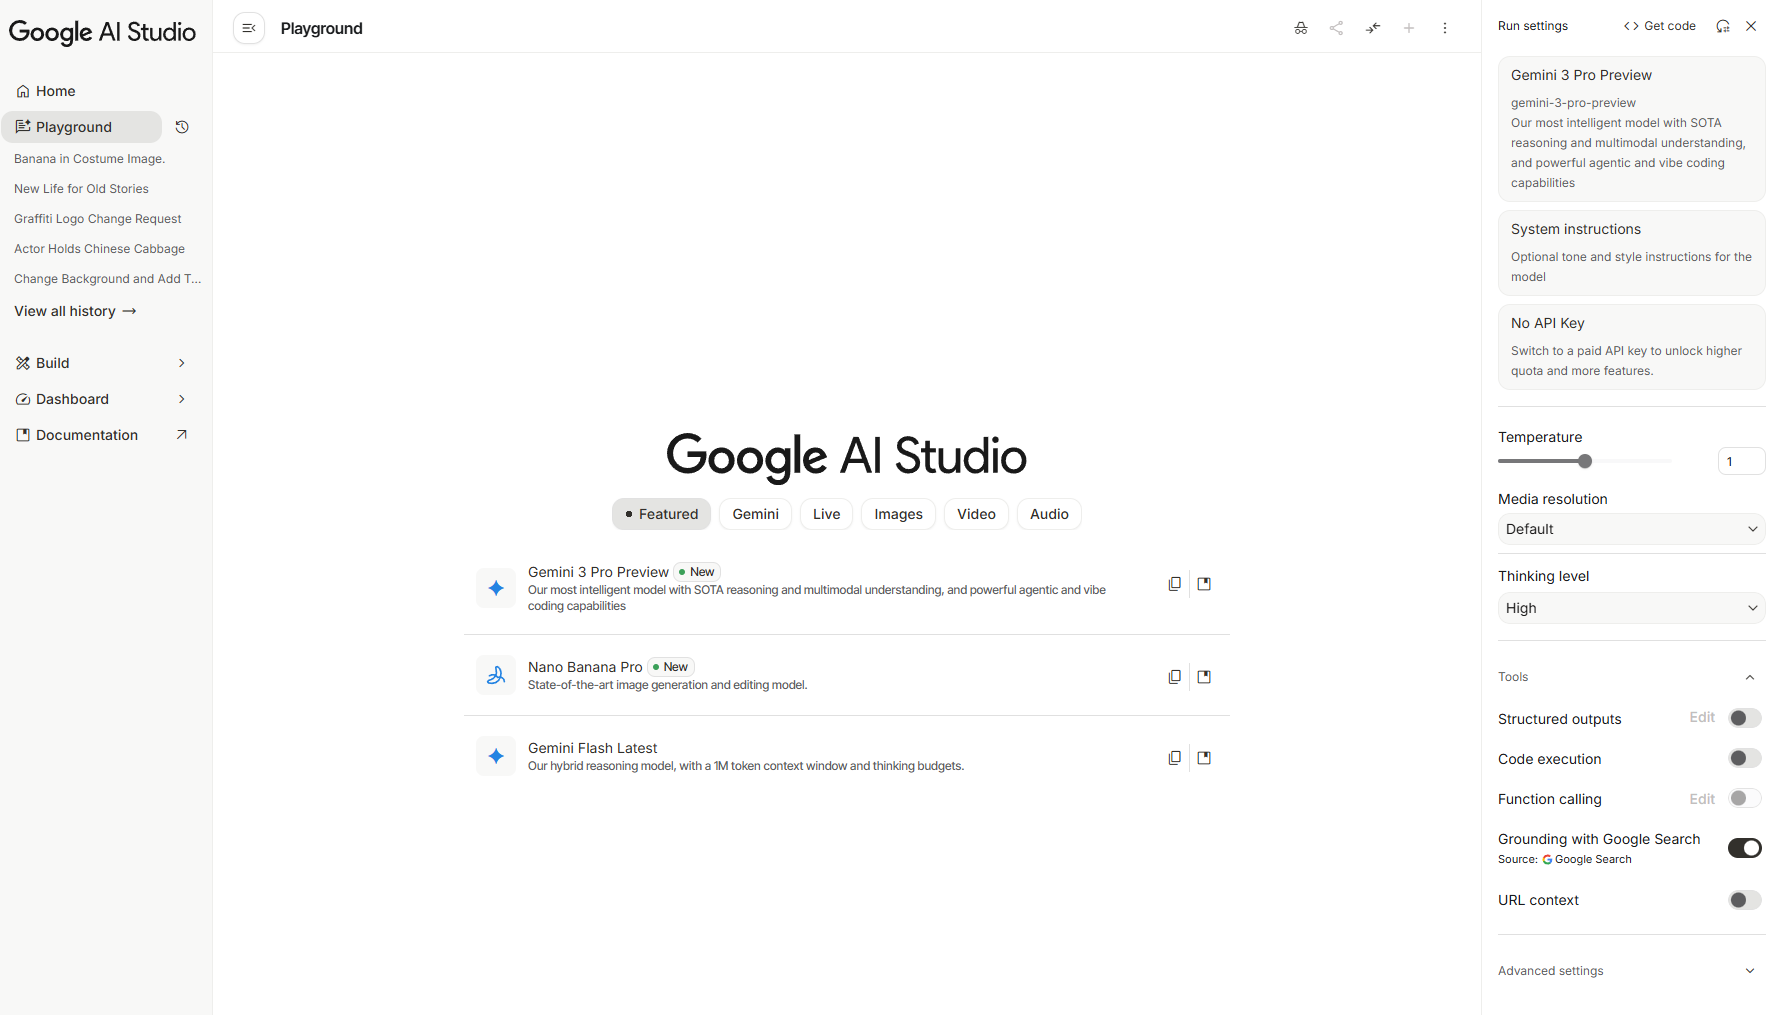
Task: Open Documentation external link arrow
Action: [182, 435]
